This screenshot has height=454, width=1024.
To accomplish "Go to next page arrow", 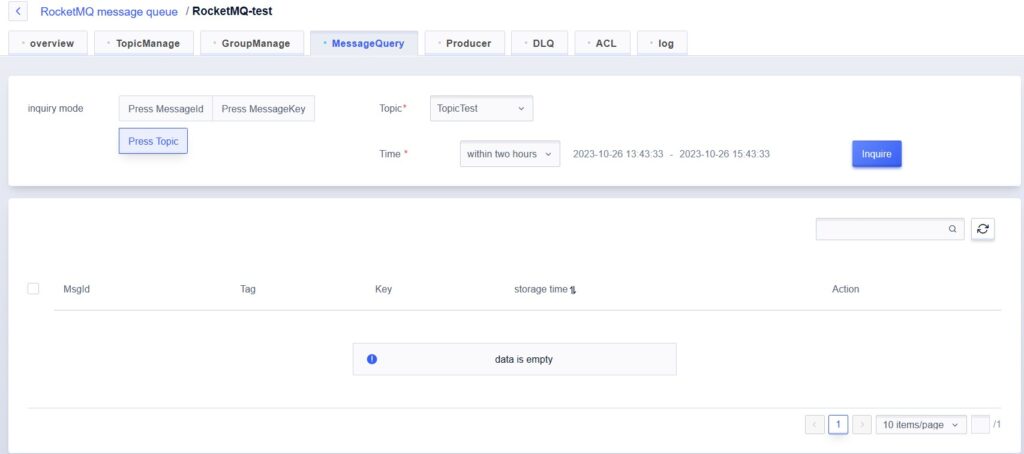I will pos(862,425).
